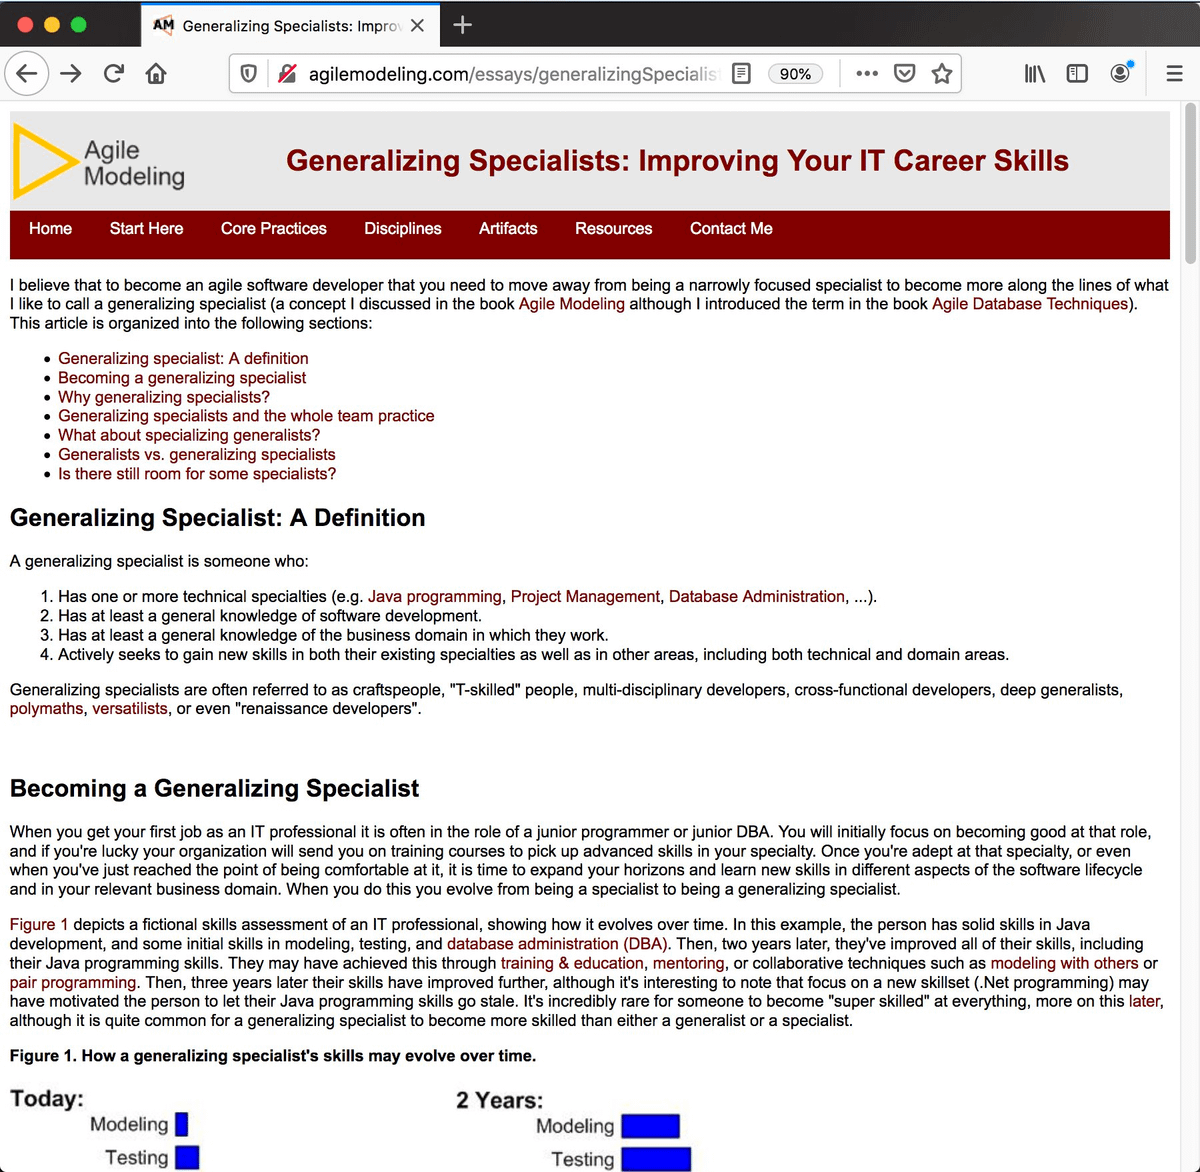Reload the current page
1200x1172 pixels.
tap(114, 74)
